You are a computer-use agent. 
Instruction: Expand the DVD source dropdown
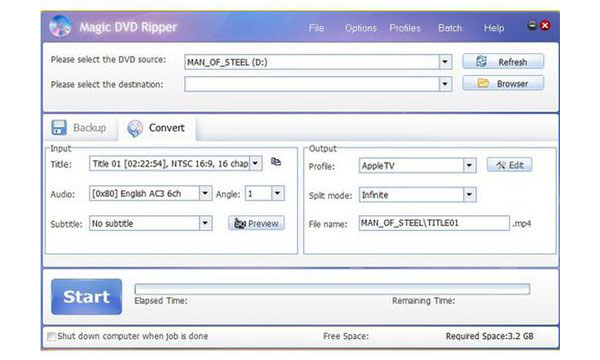[445, 62]
